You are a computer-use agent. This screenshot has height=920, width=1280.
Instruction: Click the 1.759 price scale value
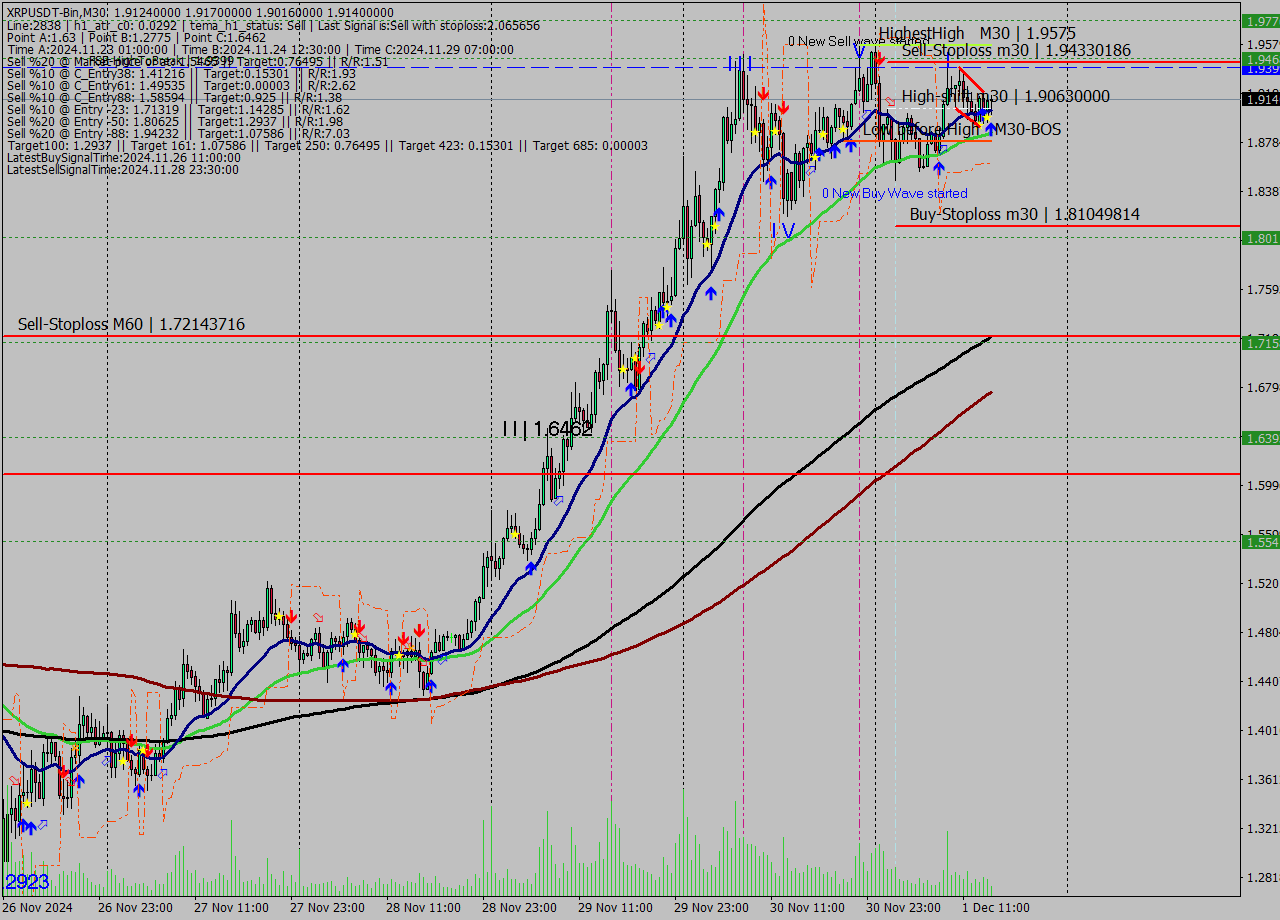(x=1262, y=289)
